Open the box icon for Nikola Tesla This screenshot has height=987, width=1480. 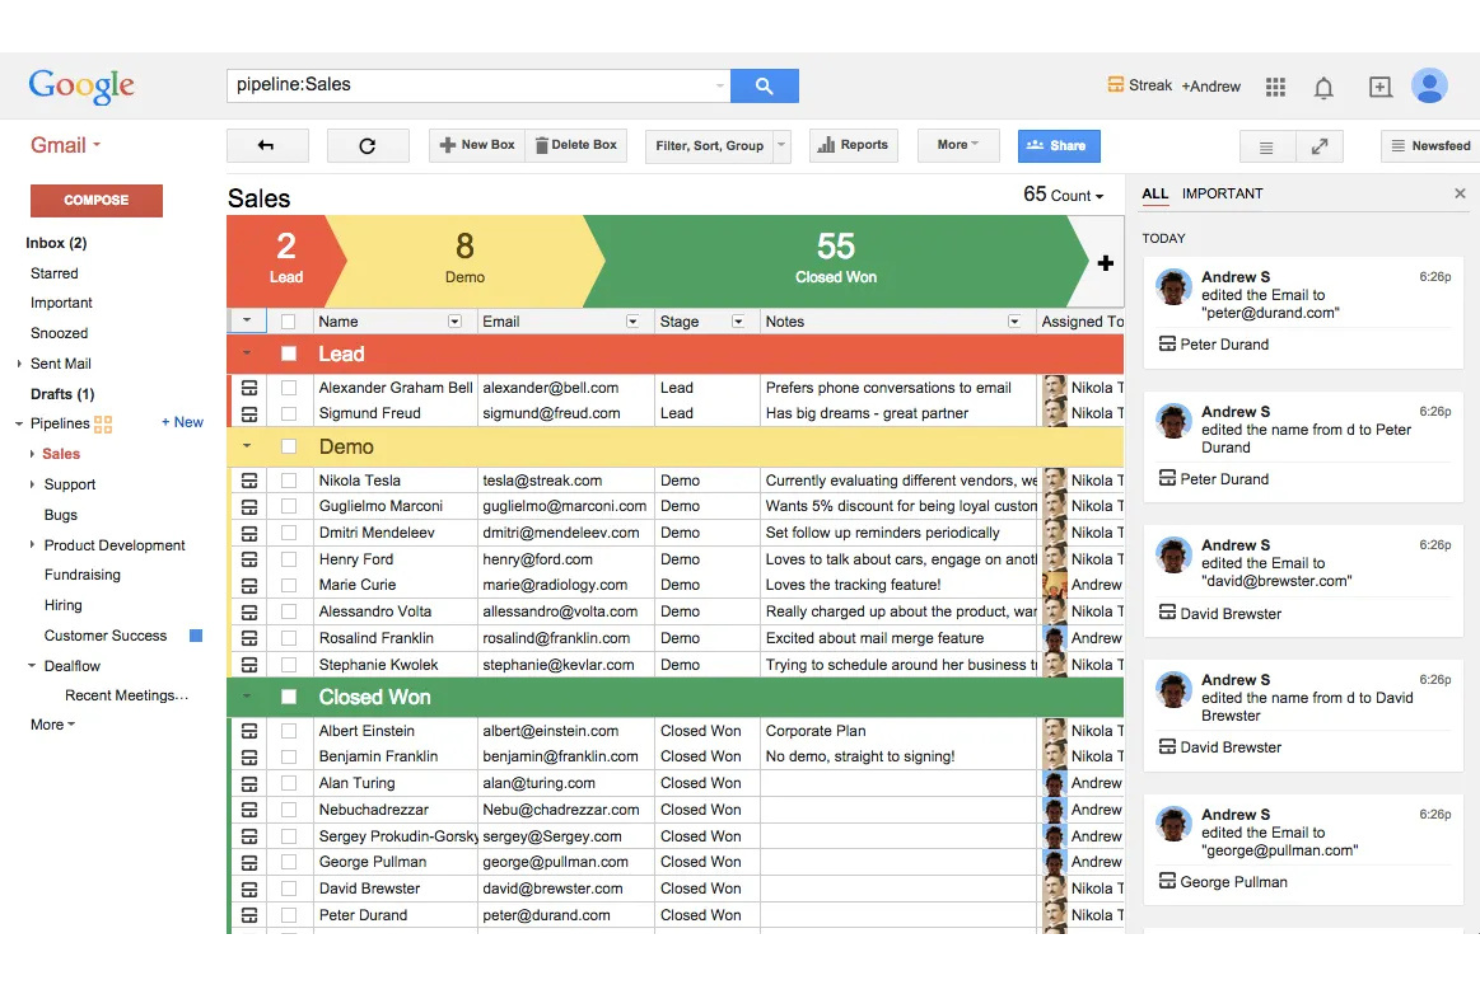249,481
